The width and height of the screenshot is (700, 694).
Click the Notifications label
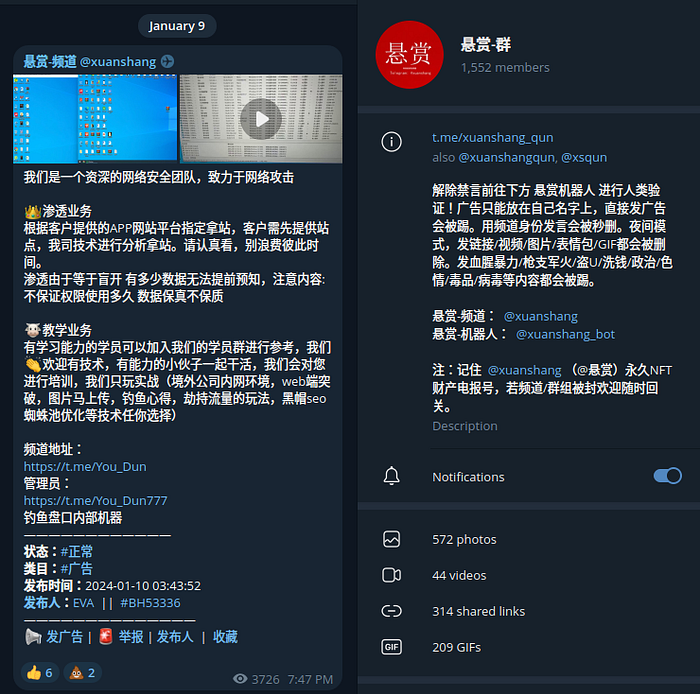pyautogui.click(x=468, y=477)
